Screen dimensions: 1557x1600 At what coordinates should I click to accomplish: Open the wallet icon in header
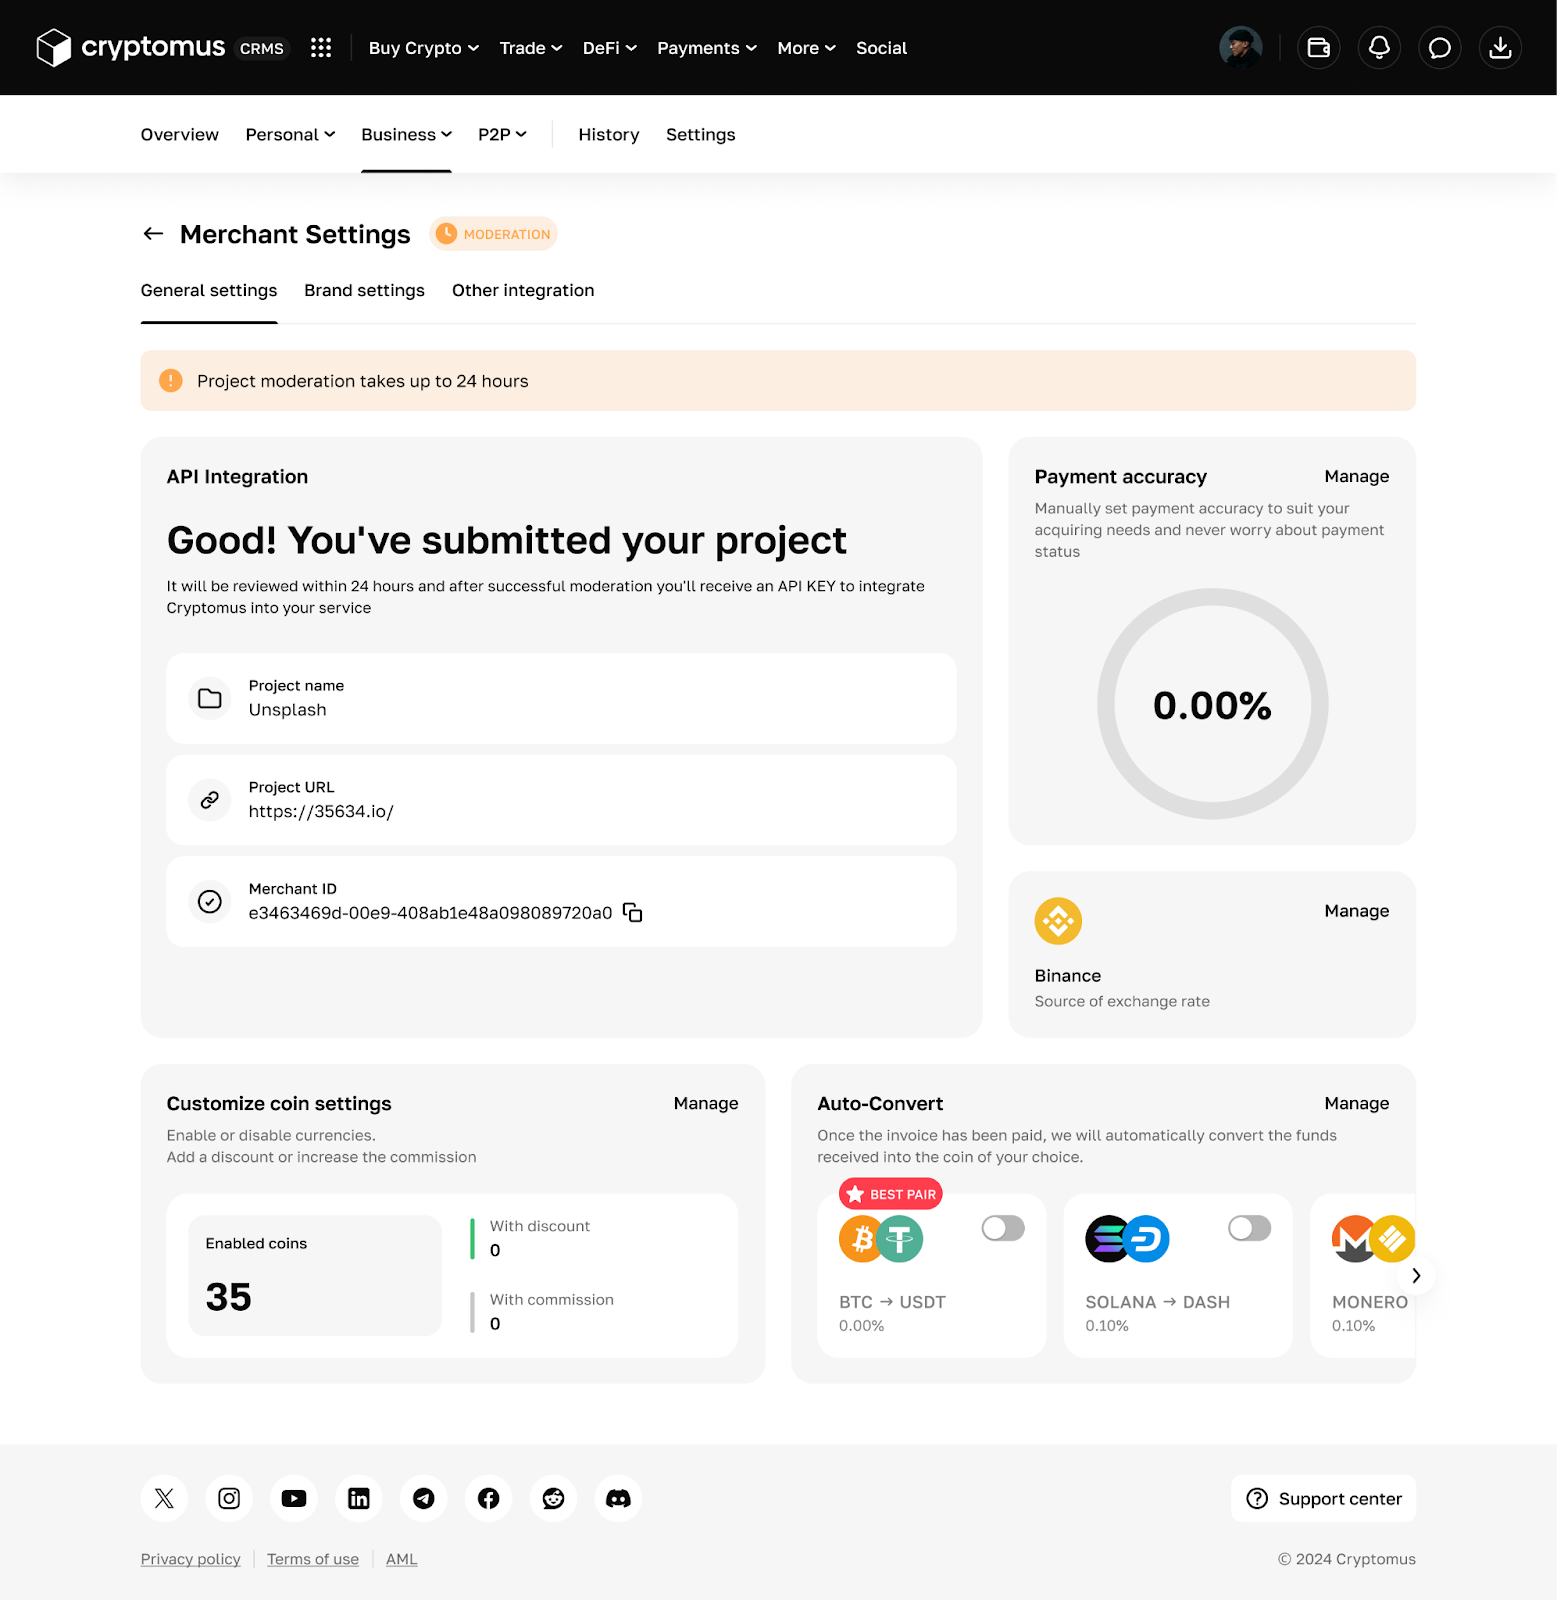click(1318, 48)
